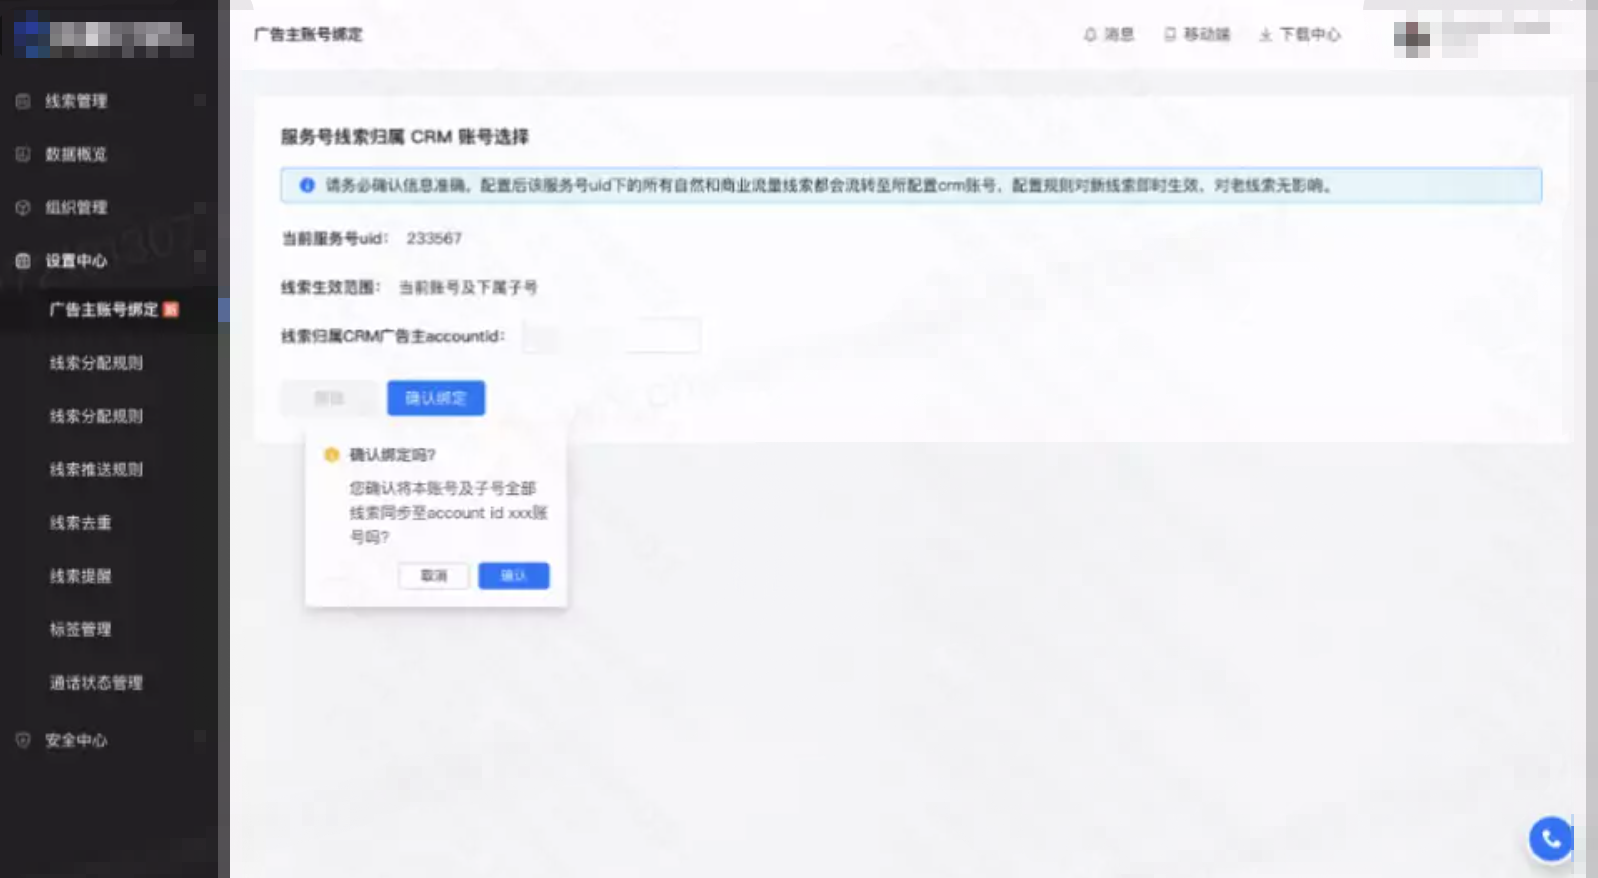Viewport: 1598px width, 878px height.
Task: Click the CRM accountid input field
Action: (611, 336)
